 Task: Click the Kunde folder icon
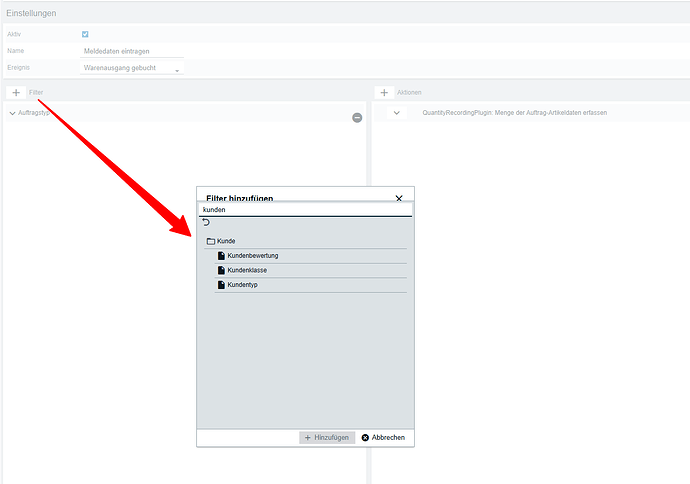click(210, 241)
